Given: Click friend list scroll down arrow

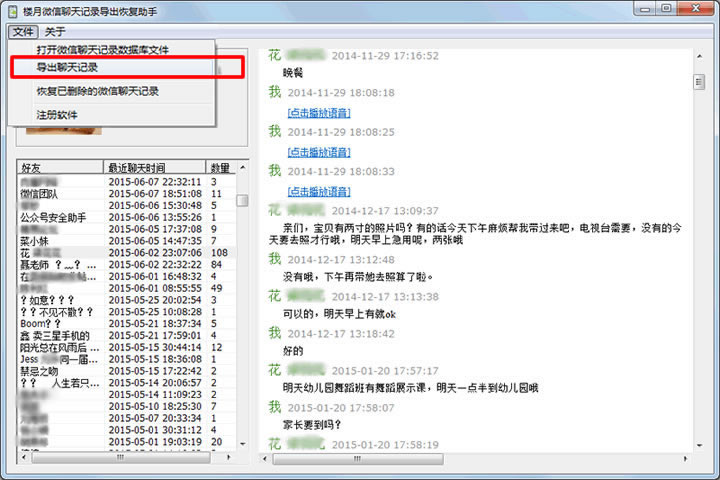Looking at the screenshot, I should tap(242, 444).
